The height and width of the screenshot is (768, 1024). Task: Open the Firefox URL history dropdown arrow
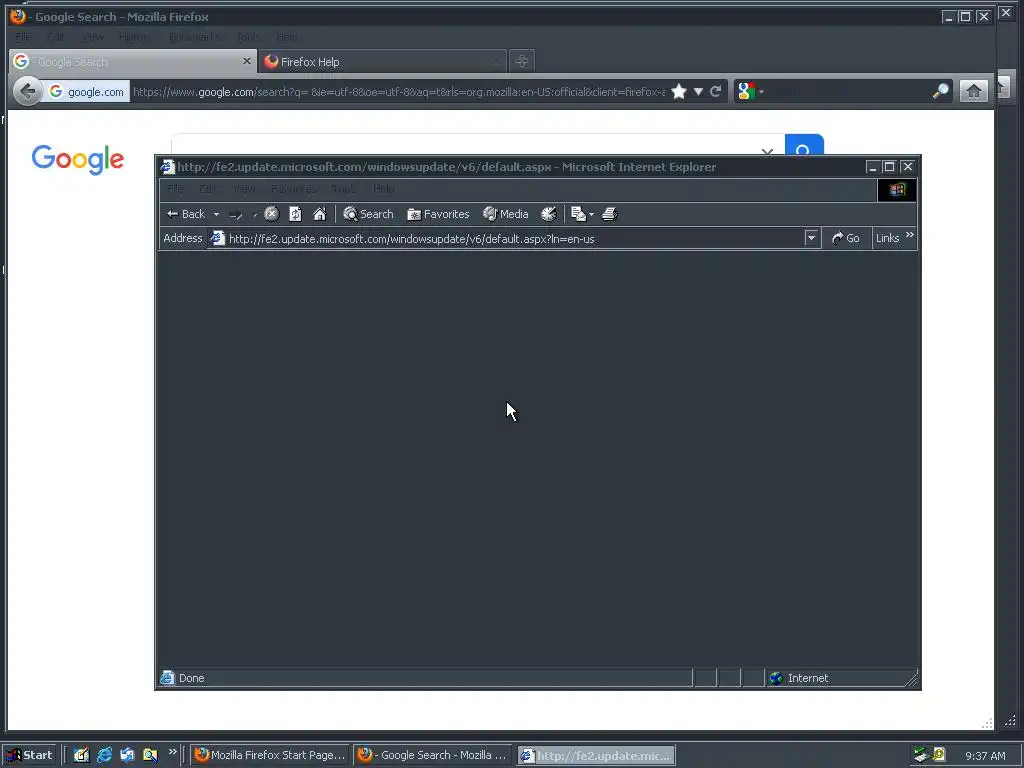coord(698,92)
